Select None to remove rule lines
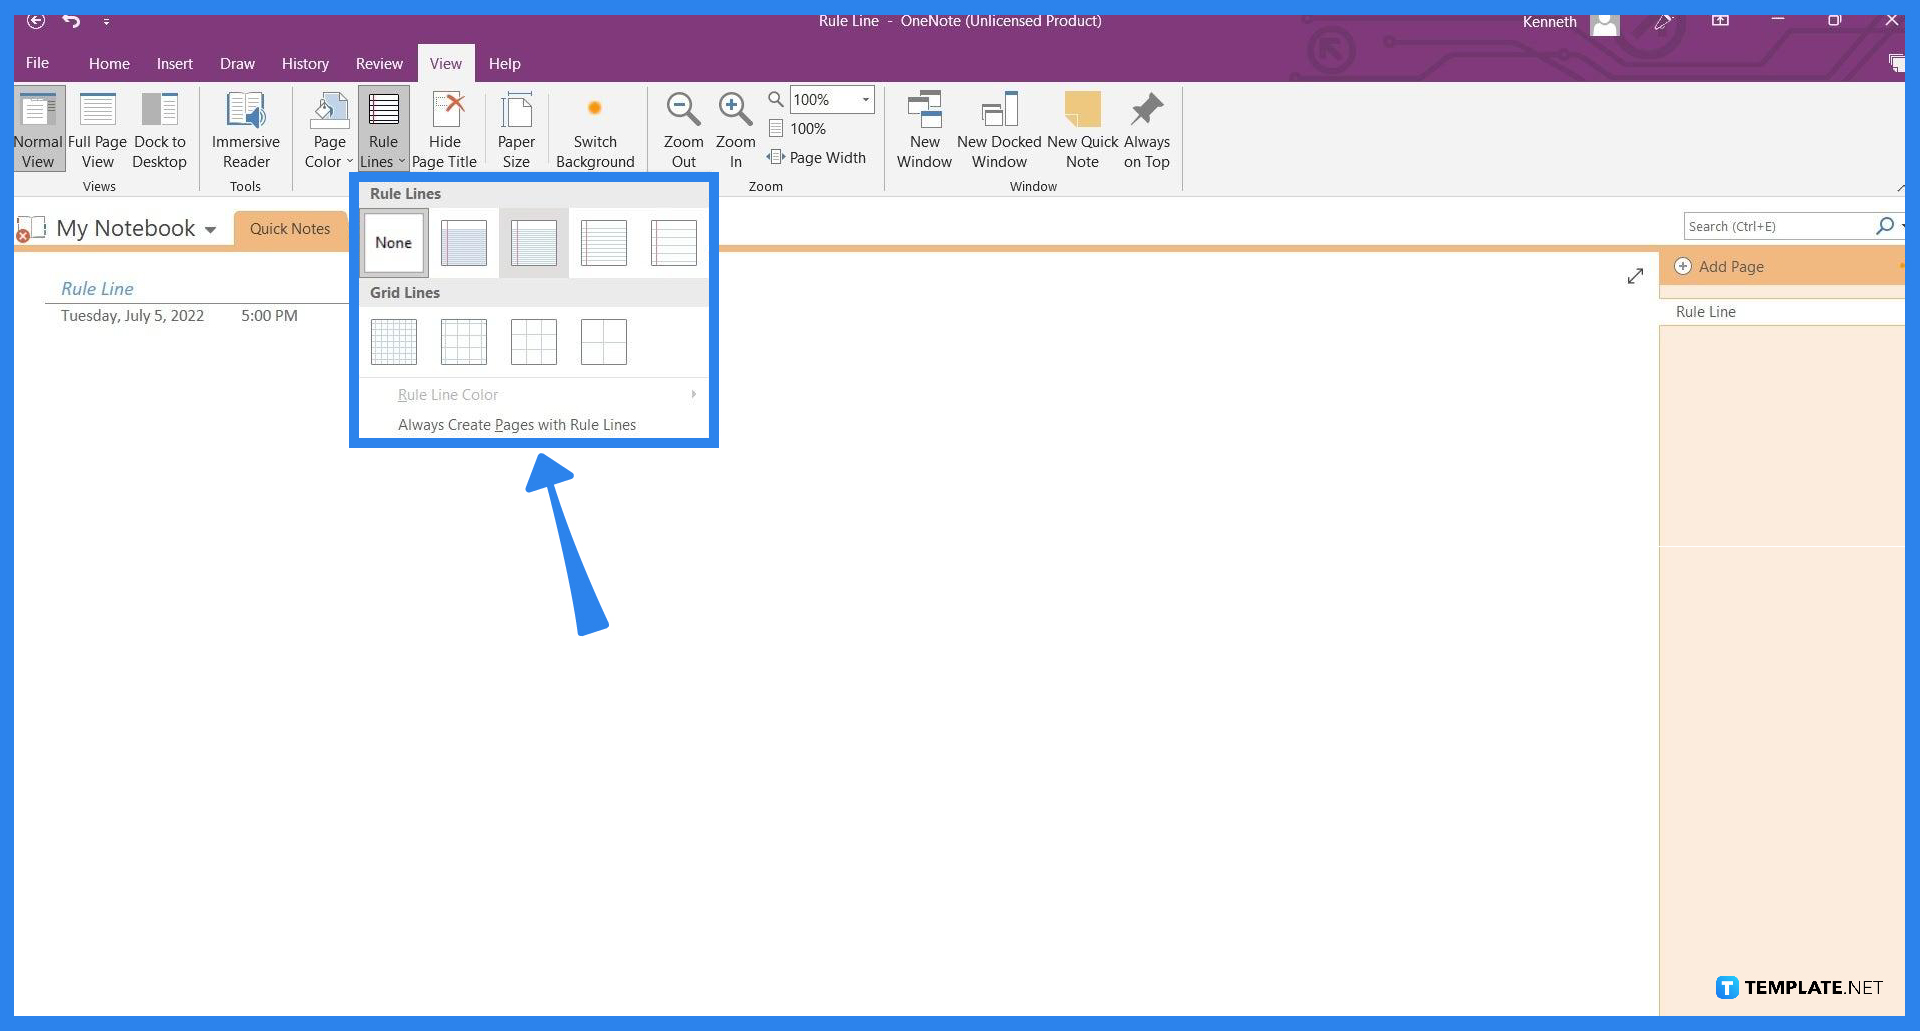Screen dimensions: 1920x1031 [x=393, y=242]
